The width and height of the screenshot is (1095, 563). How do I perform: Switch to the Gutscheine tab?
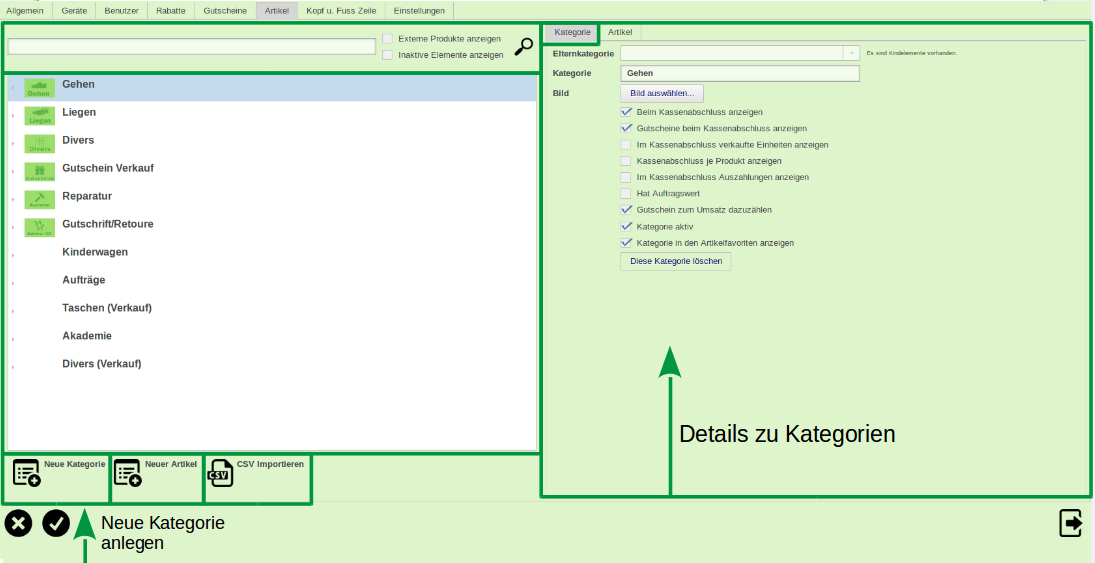pyautogui.click(x=225, y=10)
